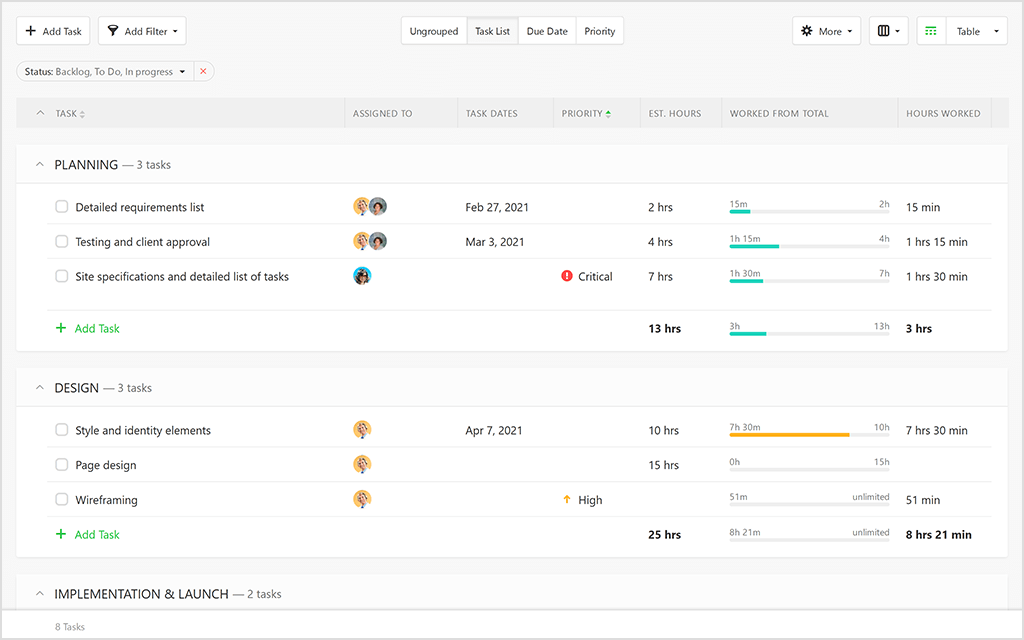This screenshot has height=640, width=1024.
Task: Click the orange High priority arrow icon
Action: [x=568, y=499]
